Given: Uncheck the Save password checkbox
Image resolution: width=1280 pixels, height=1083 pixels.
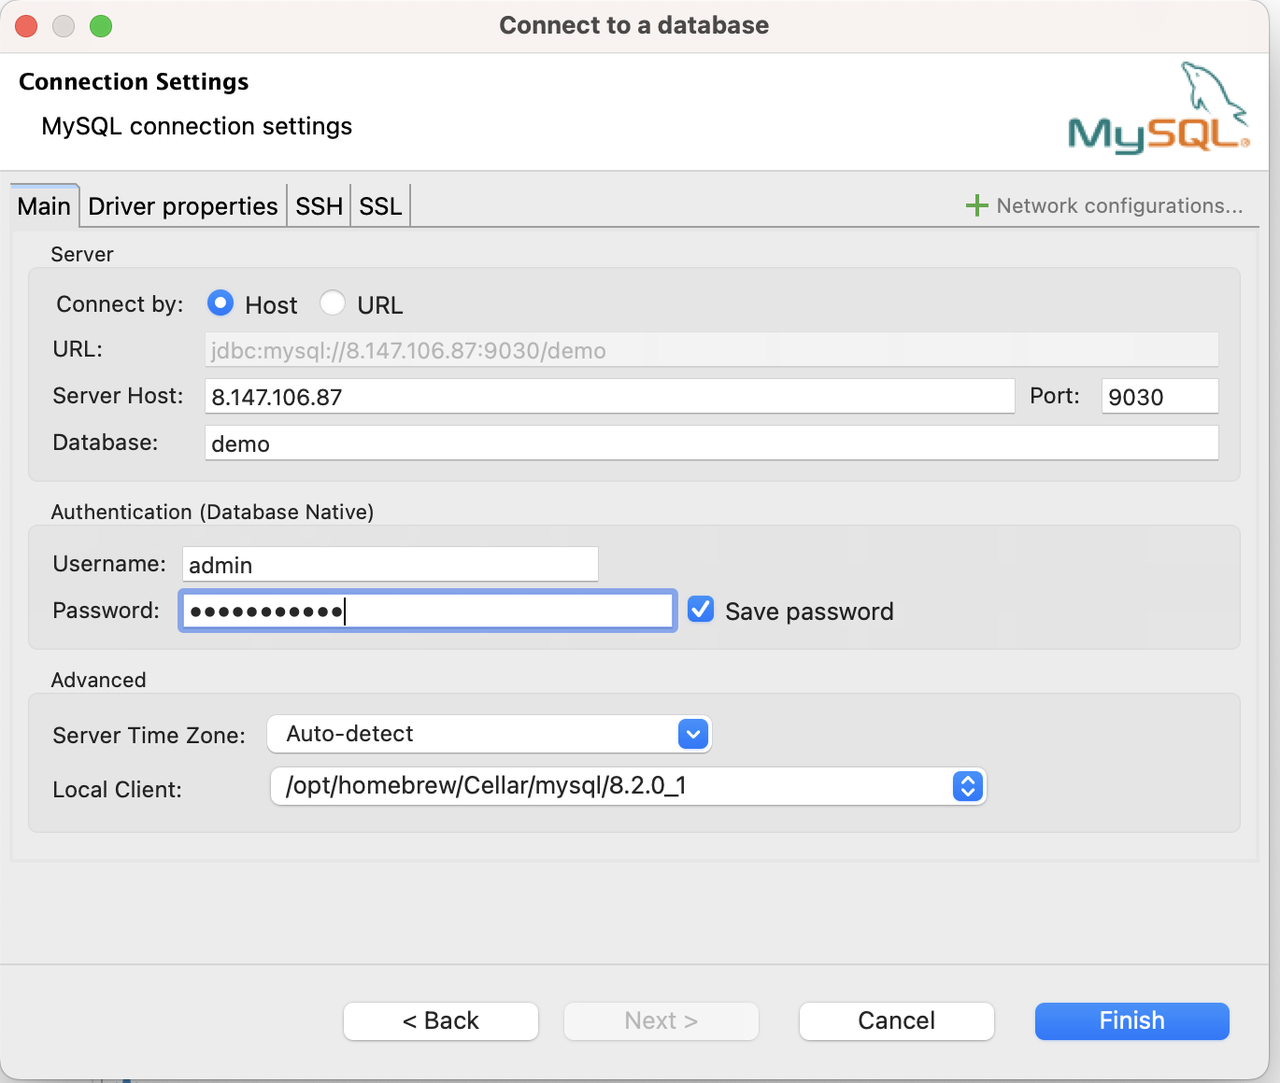Looking at the screenshot, I should coord(700,609).
